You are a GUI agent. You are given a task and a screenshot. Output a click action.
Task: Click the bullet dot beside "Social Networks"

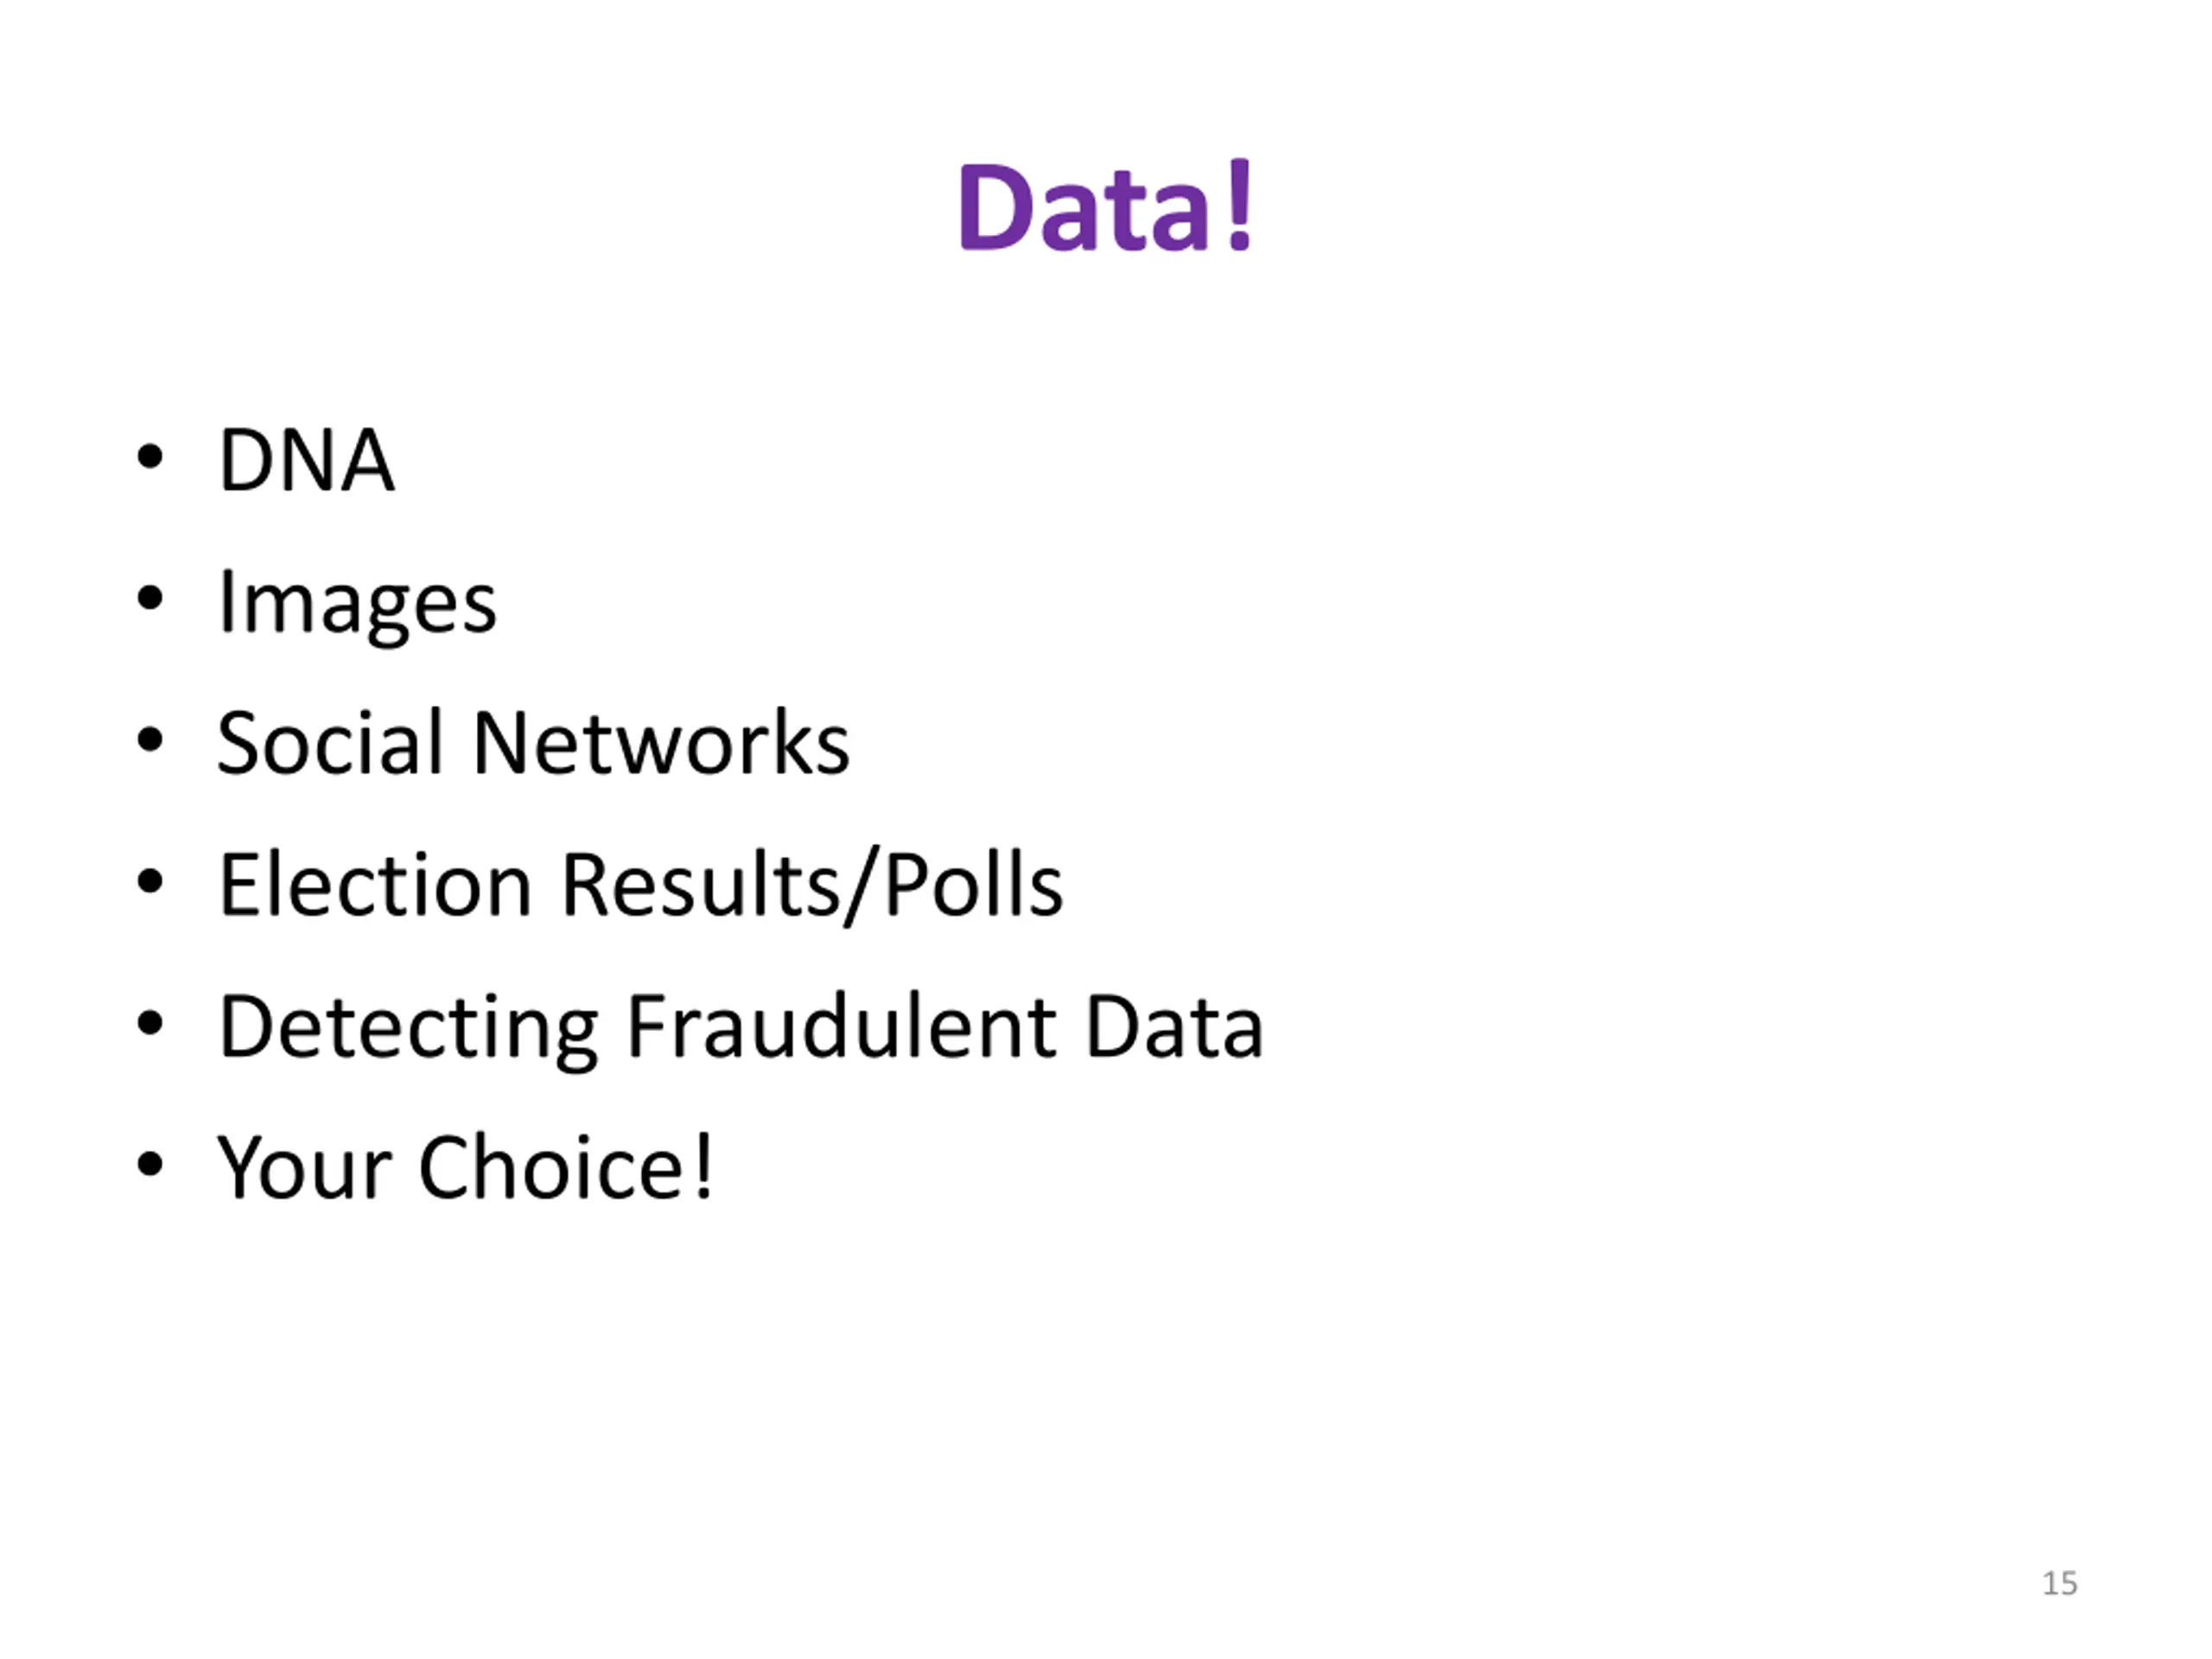tap(150, 741)
